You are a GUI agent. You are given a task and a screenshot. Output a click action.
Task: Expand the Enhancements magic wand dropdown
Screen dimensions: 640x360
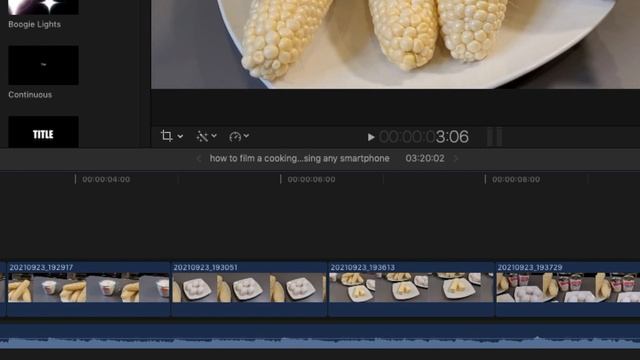[x=214, y=136]
